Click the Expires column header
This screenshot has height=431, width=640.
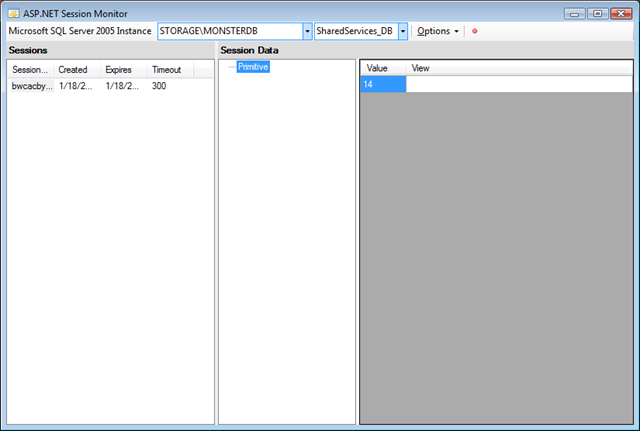tap(124, 69)
